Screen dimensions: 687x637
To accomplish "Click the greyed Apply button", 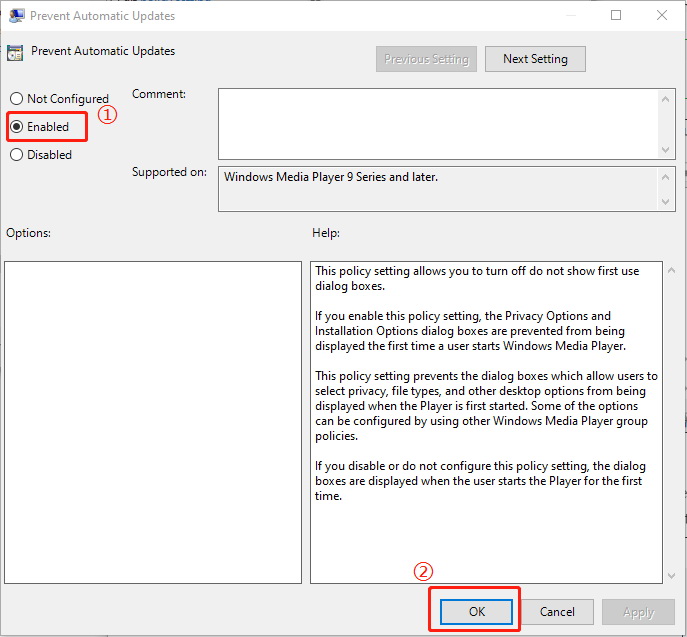I will (638, 612).
